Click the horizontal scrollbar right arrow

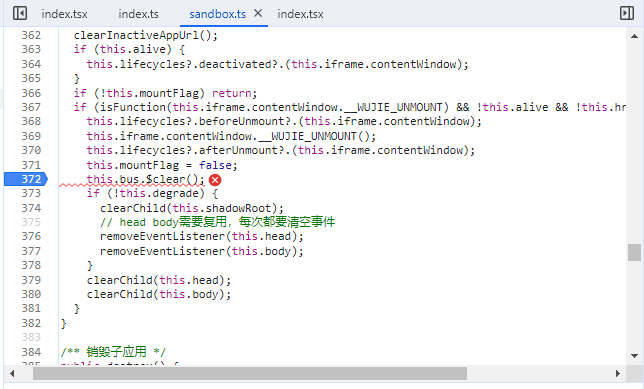click(618, 373)
